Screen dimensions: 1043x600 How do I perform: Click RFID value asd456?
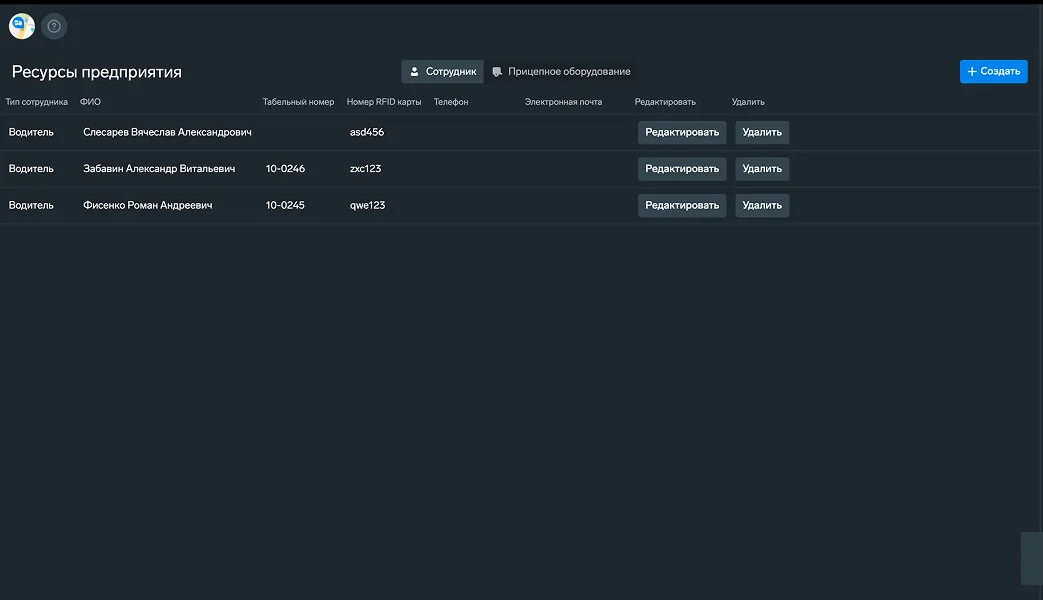point(367,132)
